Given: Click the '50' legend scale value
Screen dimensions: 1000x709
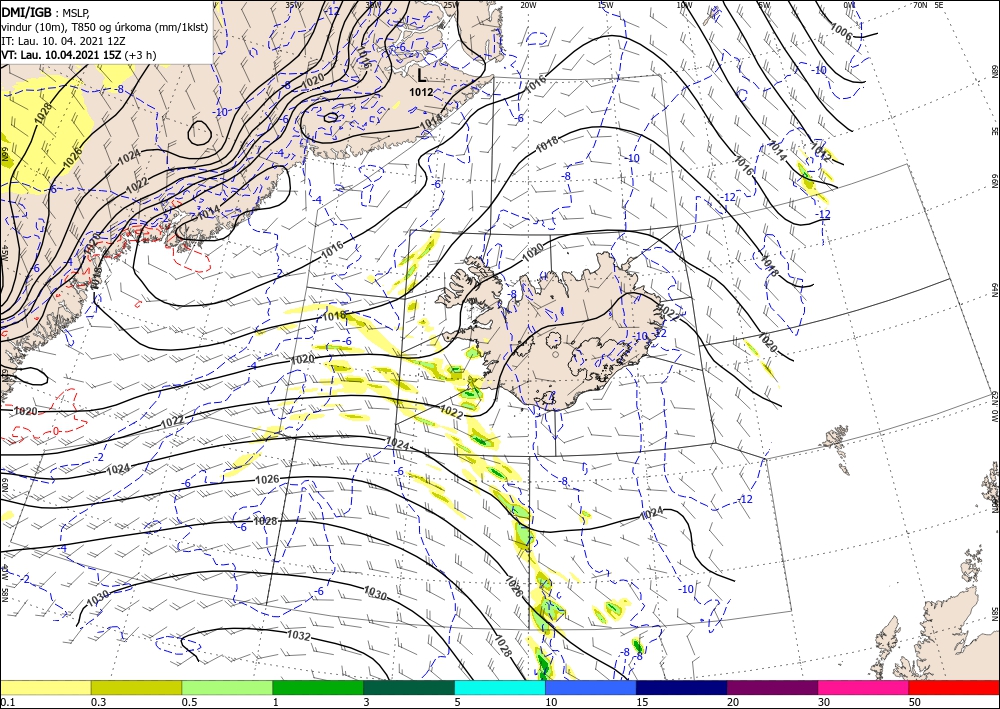Looking at the screenshot, I should pyautogui.click(x=915, y=702).
